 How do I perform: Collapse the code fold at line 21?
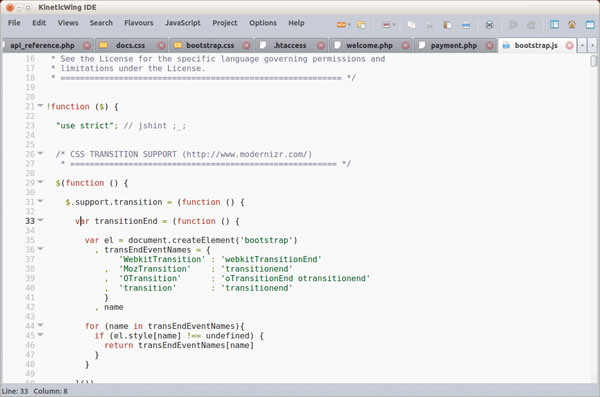40,106
